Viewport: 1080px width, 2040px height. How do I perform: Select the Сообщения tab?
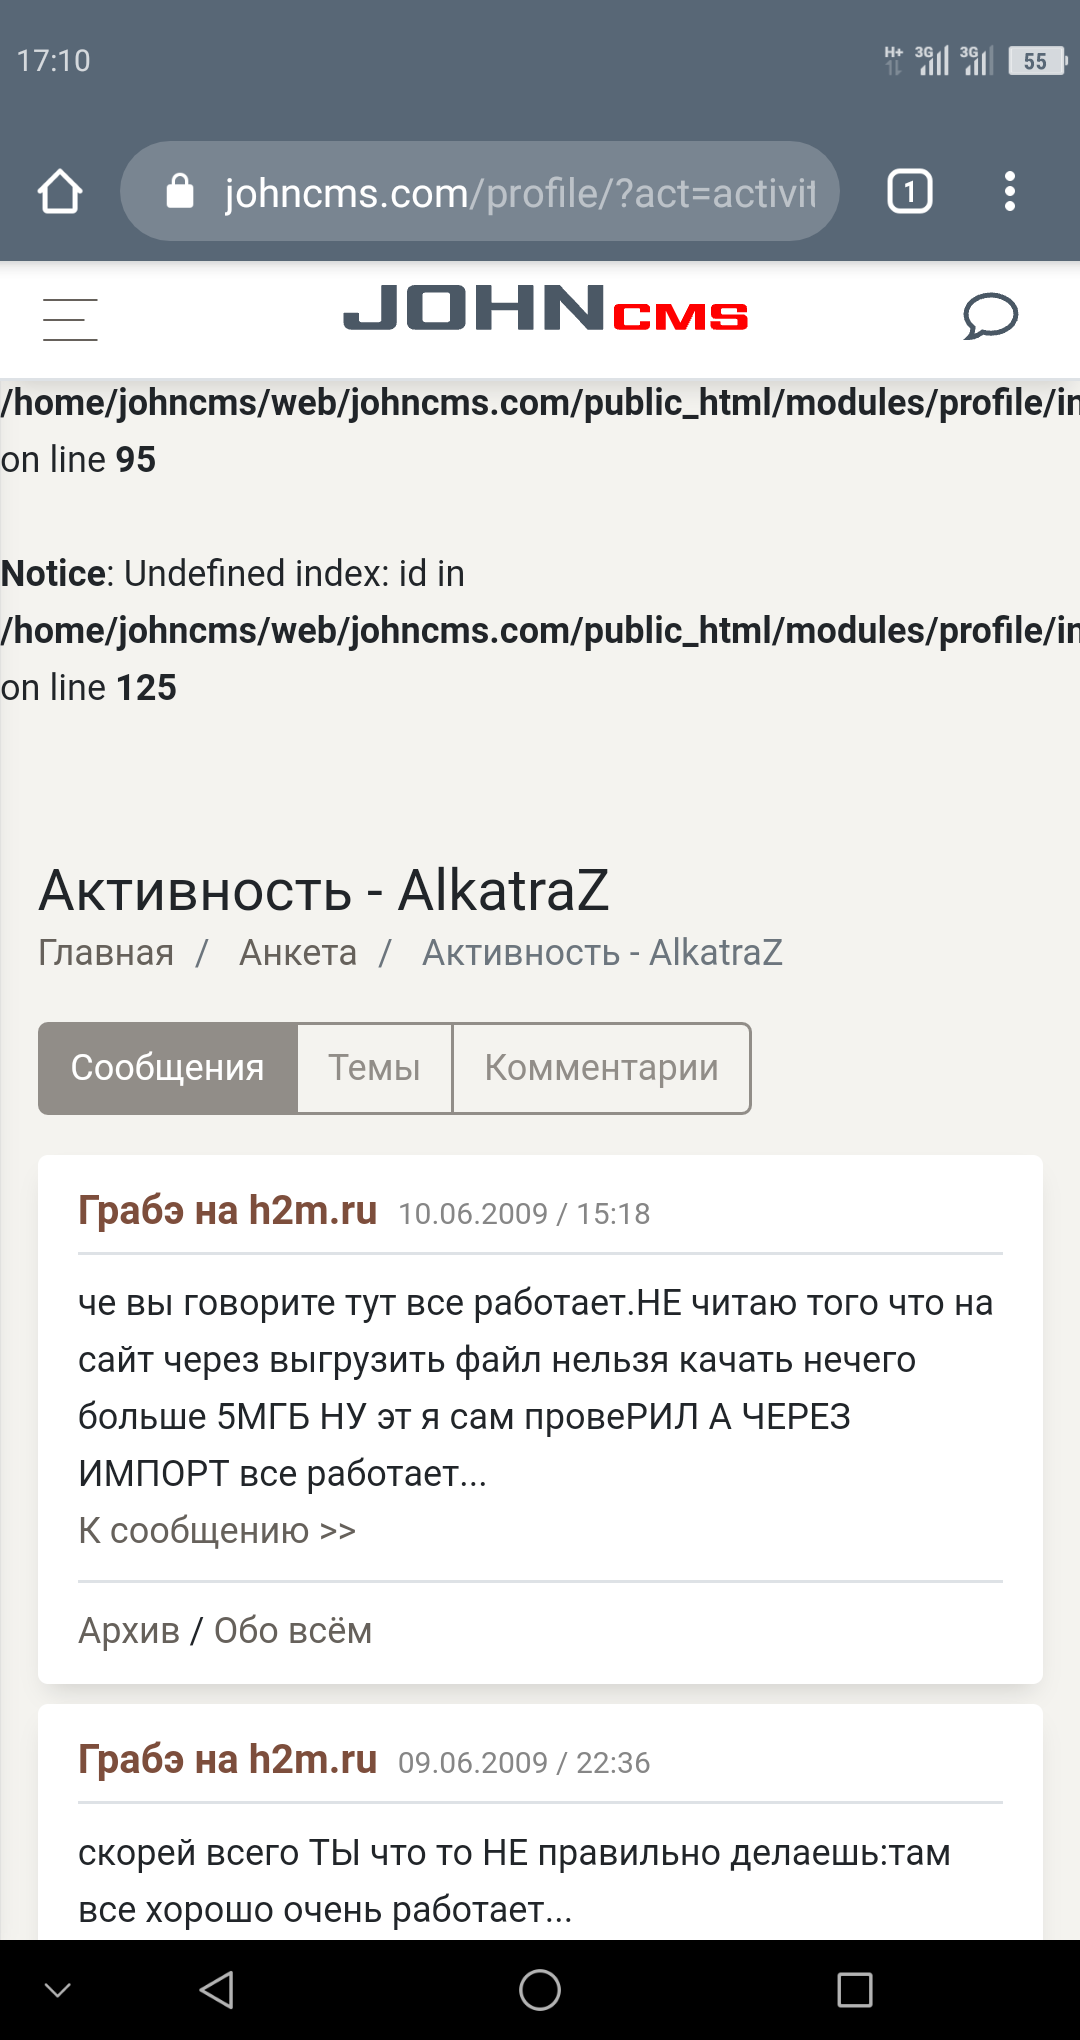point(168,1068)
